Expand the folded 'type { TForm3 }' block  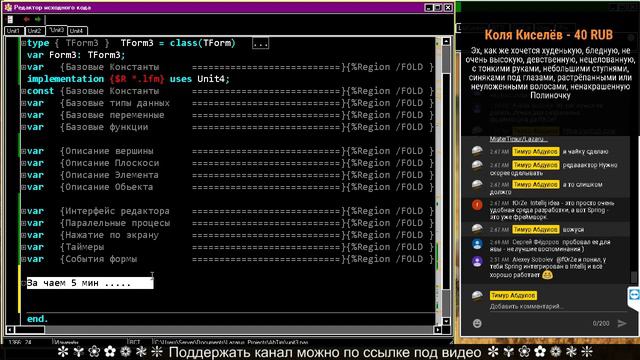tap(24, 43)
